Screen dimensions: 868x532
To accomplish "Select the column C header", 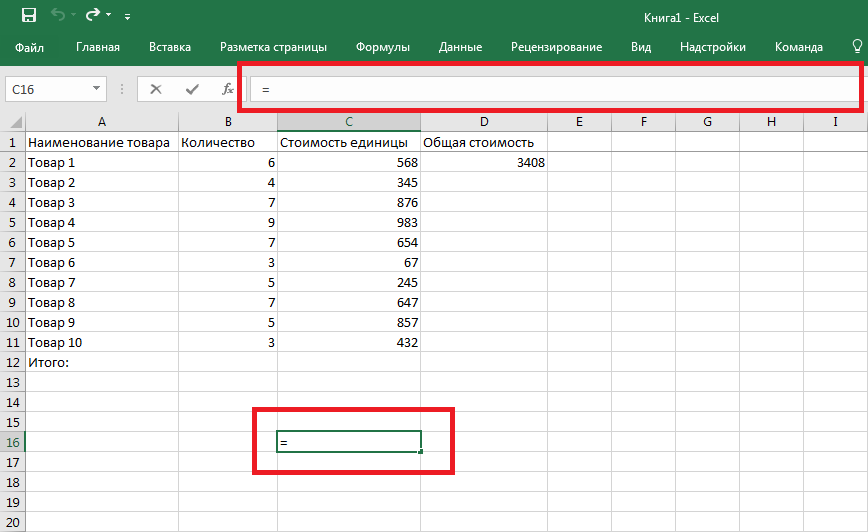I will (x=349, y=122).
